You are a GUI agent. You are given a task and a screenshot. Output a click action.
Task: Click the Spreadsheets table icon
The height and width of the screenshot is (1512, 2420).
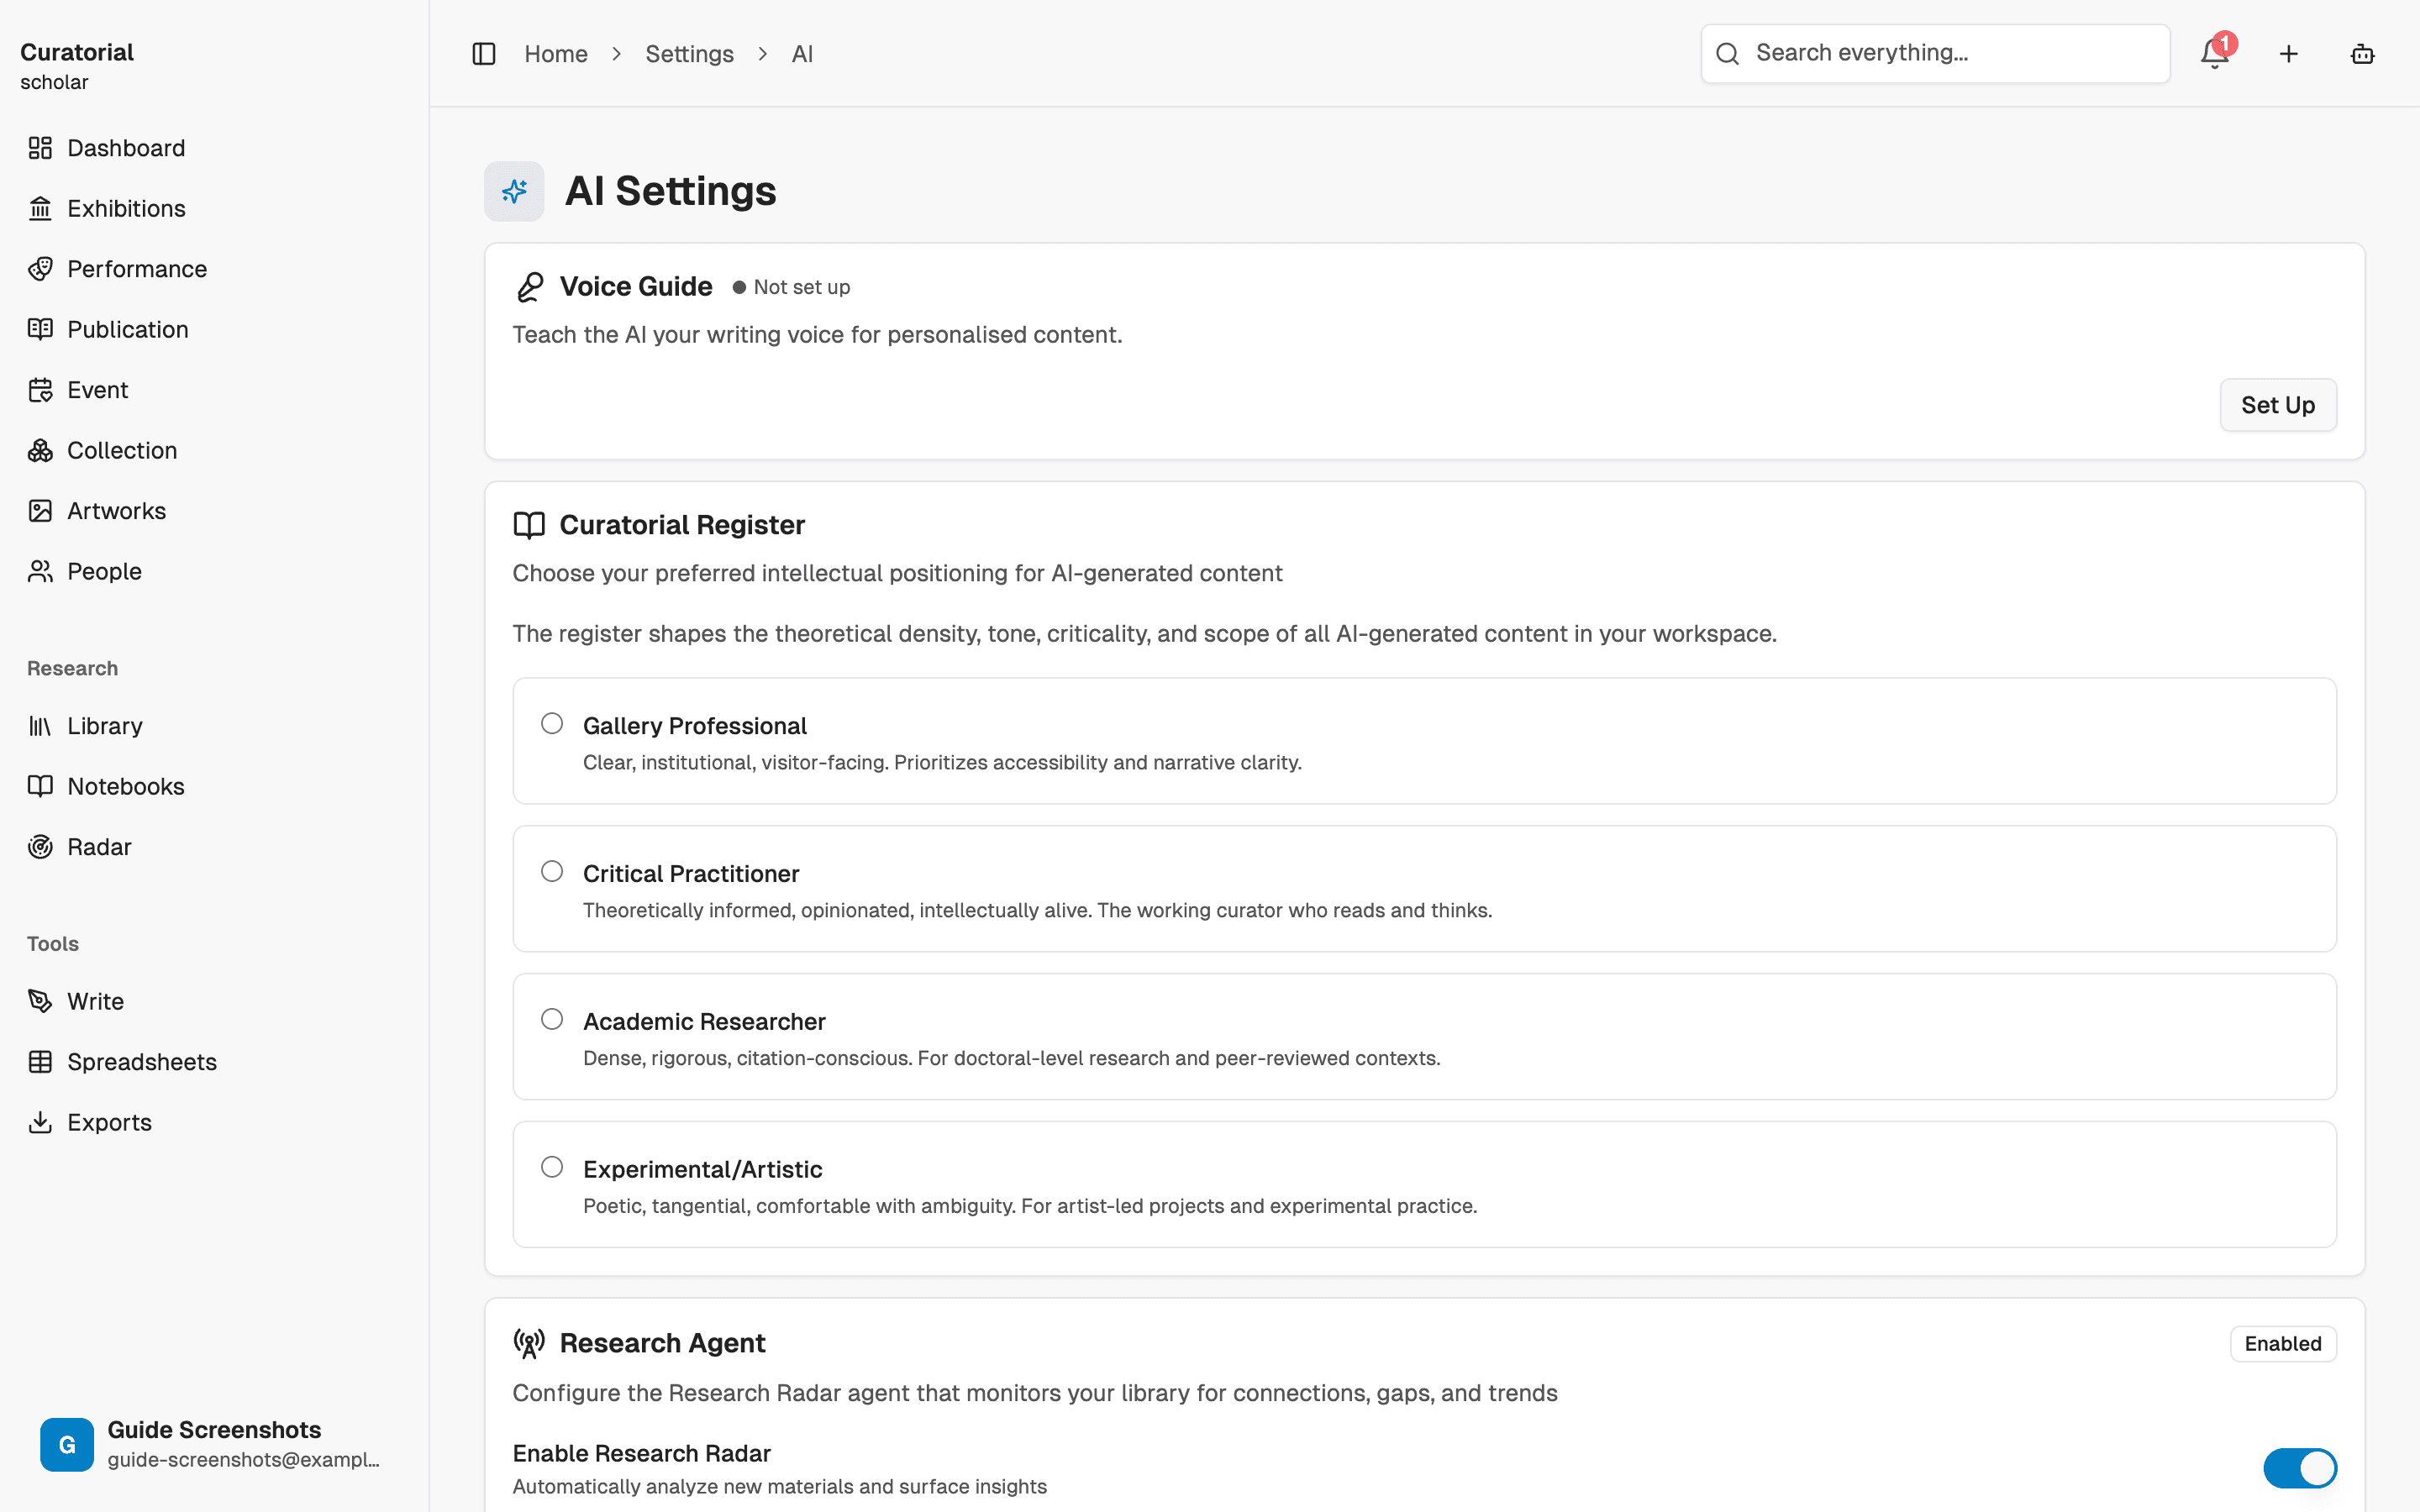click(40, 1062)
